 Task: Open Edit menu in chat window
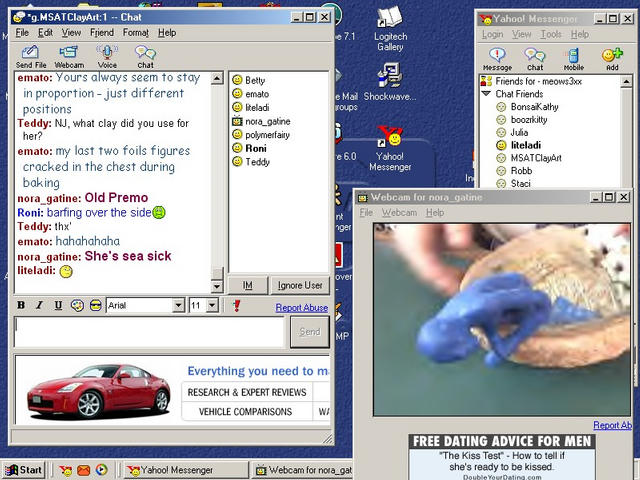coord(45,33)
